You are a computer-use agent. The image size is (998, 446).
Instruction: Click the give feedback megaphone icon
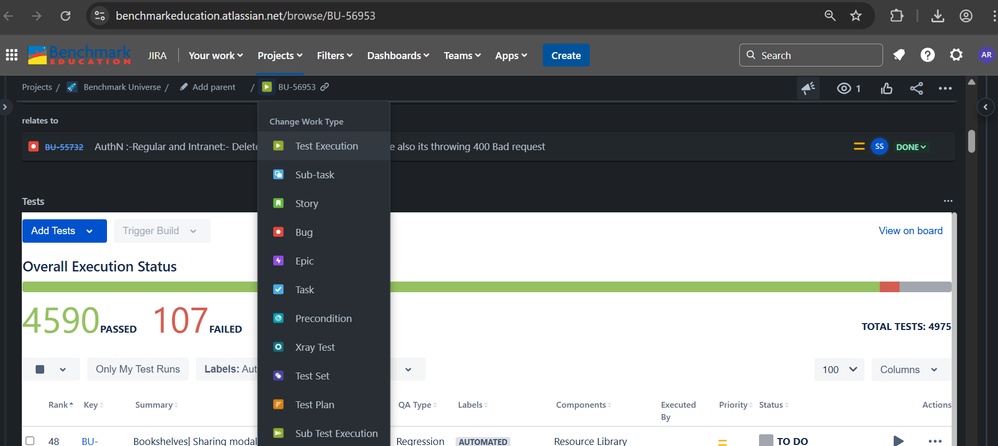(808, 88)
